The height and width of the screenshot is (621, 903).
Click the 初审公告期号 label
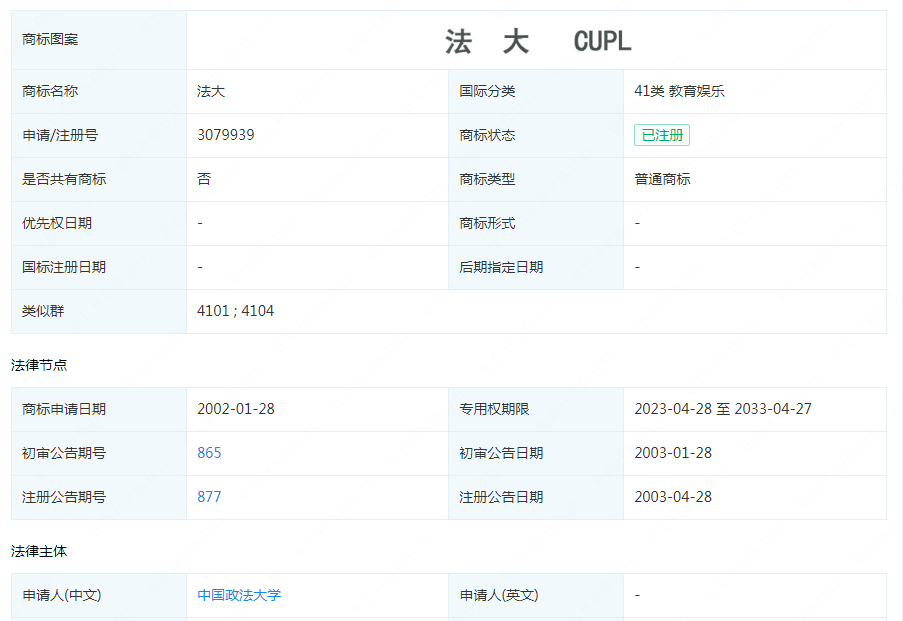coord(64,453)
